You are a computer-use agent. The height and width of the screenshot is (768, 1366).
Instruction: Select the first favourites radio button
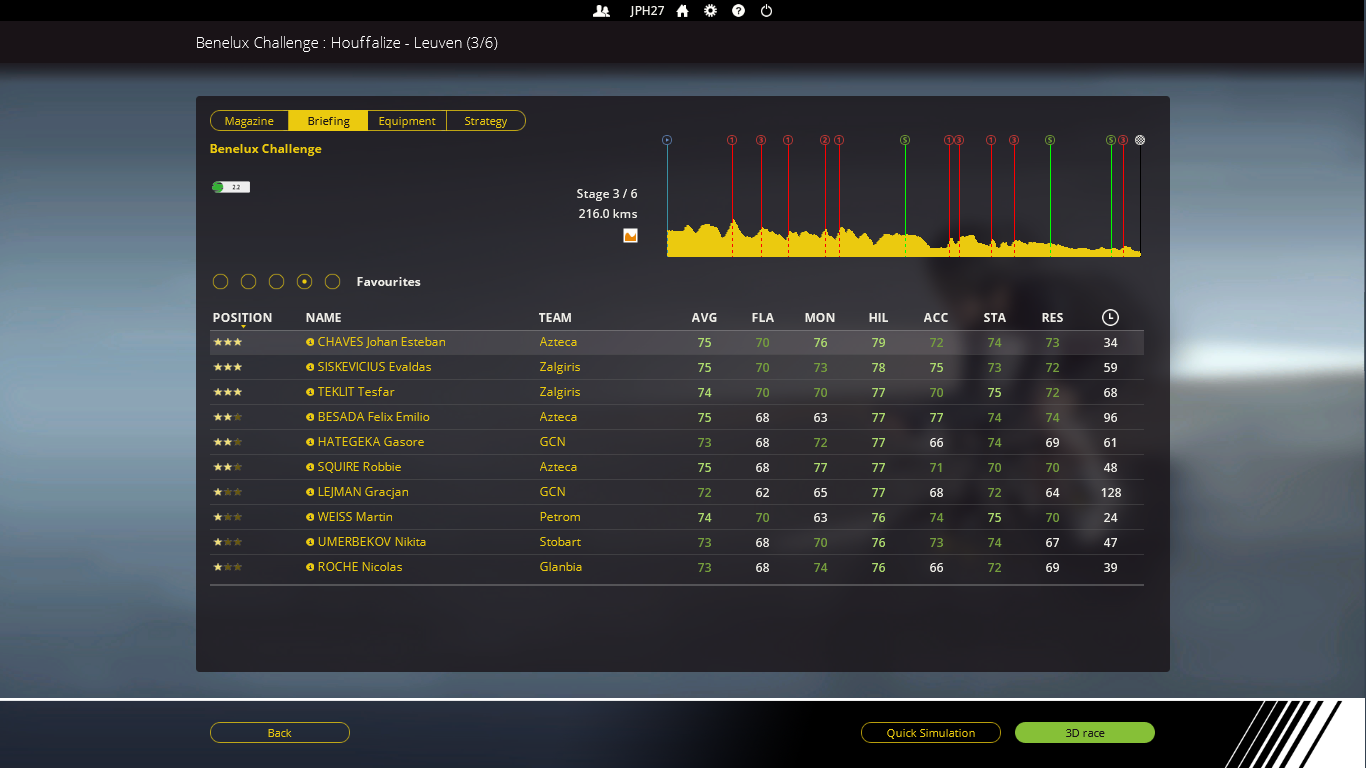(x=221, y=282)
